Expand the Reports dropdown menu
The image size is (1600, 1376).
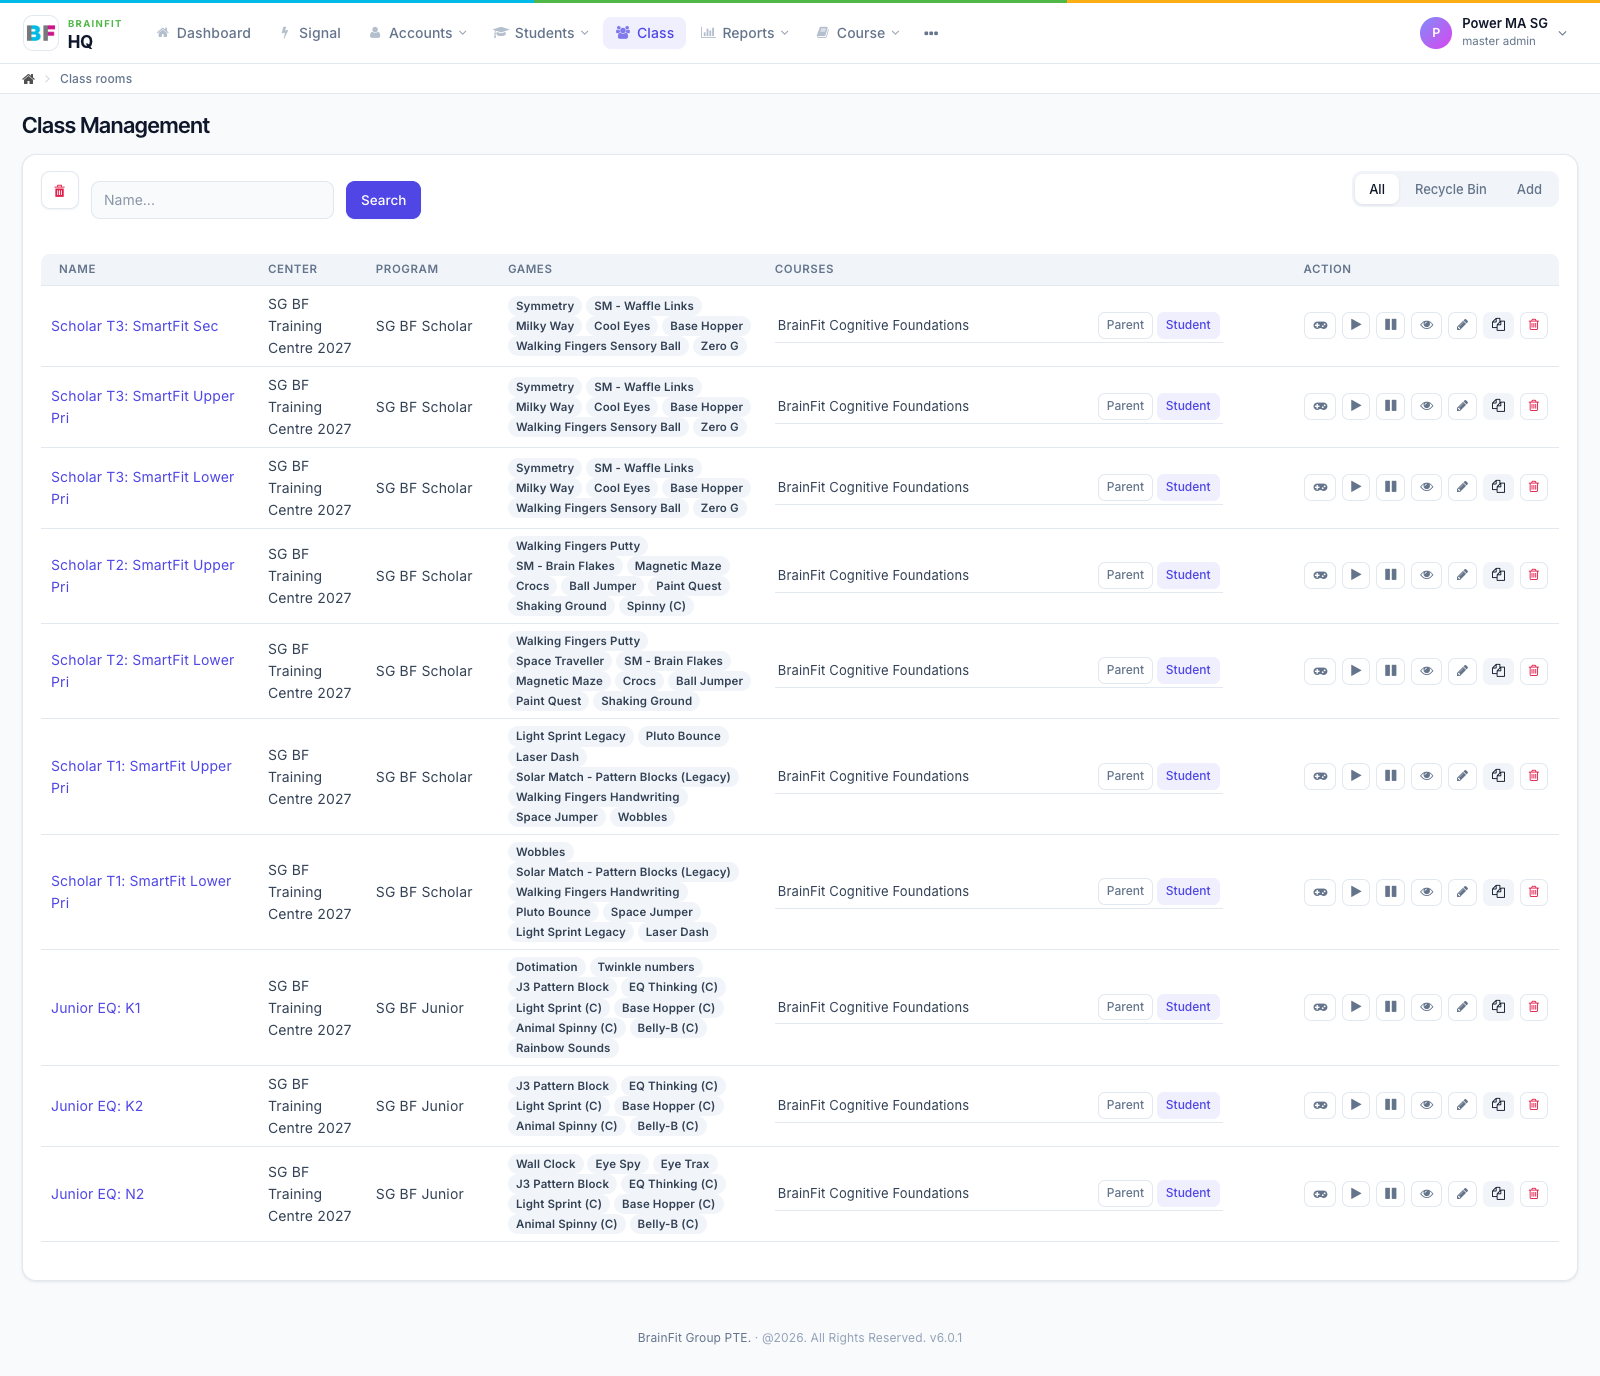[745, 33]
